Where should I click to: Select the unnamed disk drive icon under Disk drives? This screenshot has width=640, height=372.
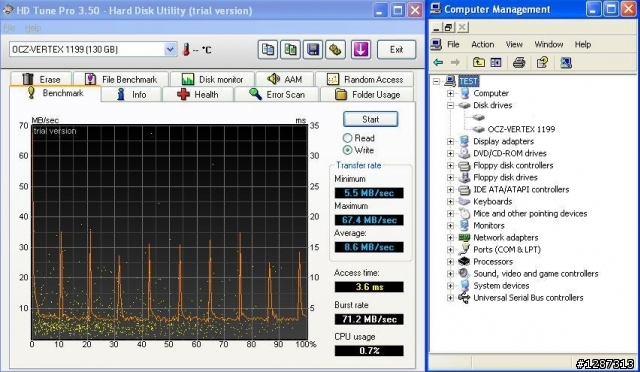478,117
